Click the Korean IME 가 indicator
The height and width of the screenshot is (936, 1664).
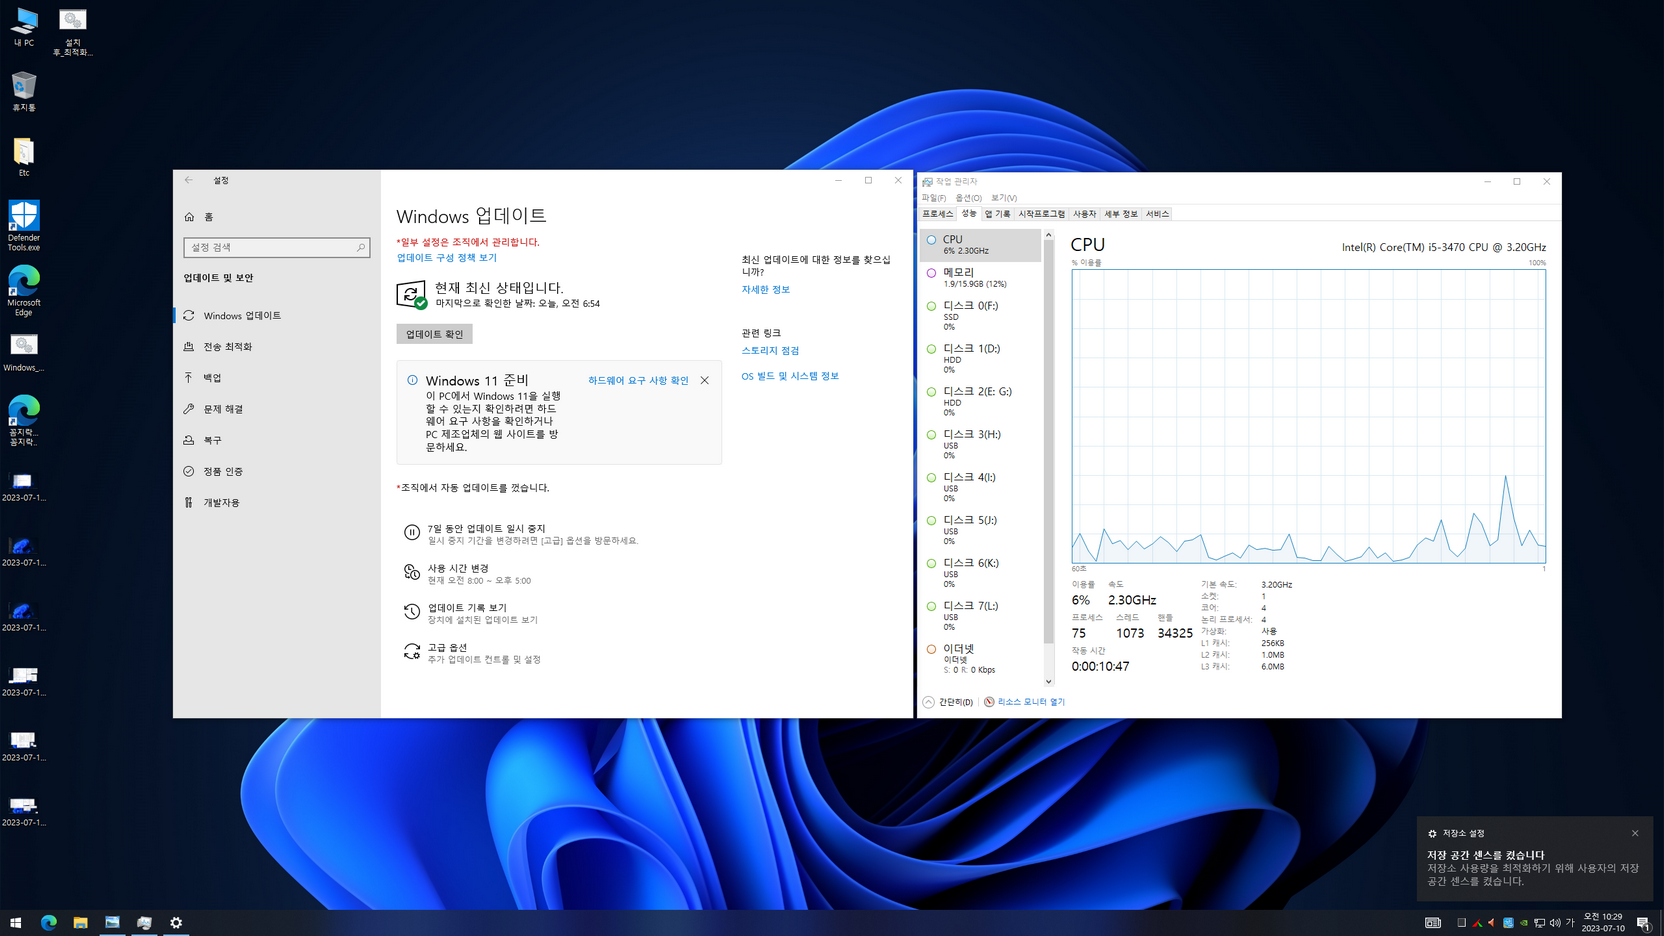pos(1570,923)
